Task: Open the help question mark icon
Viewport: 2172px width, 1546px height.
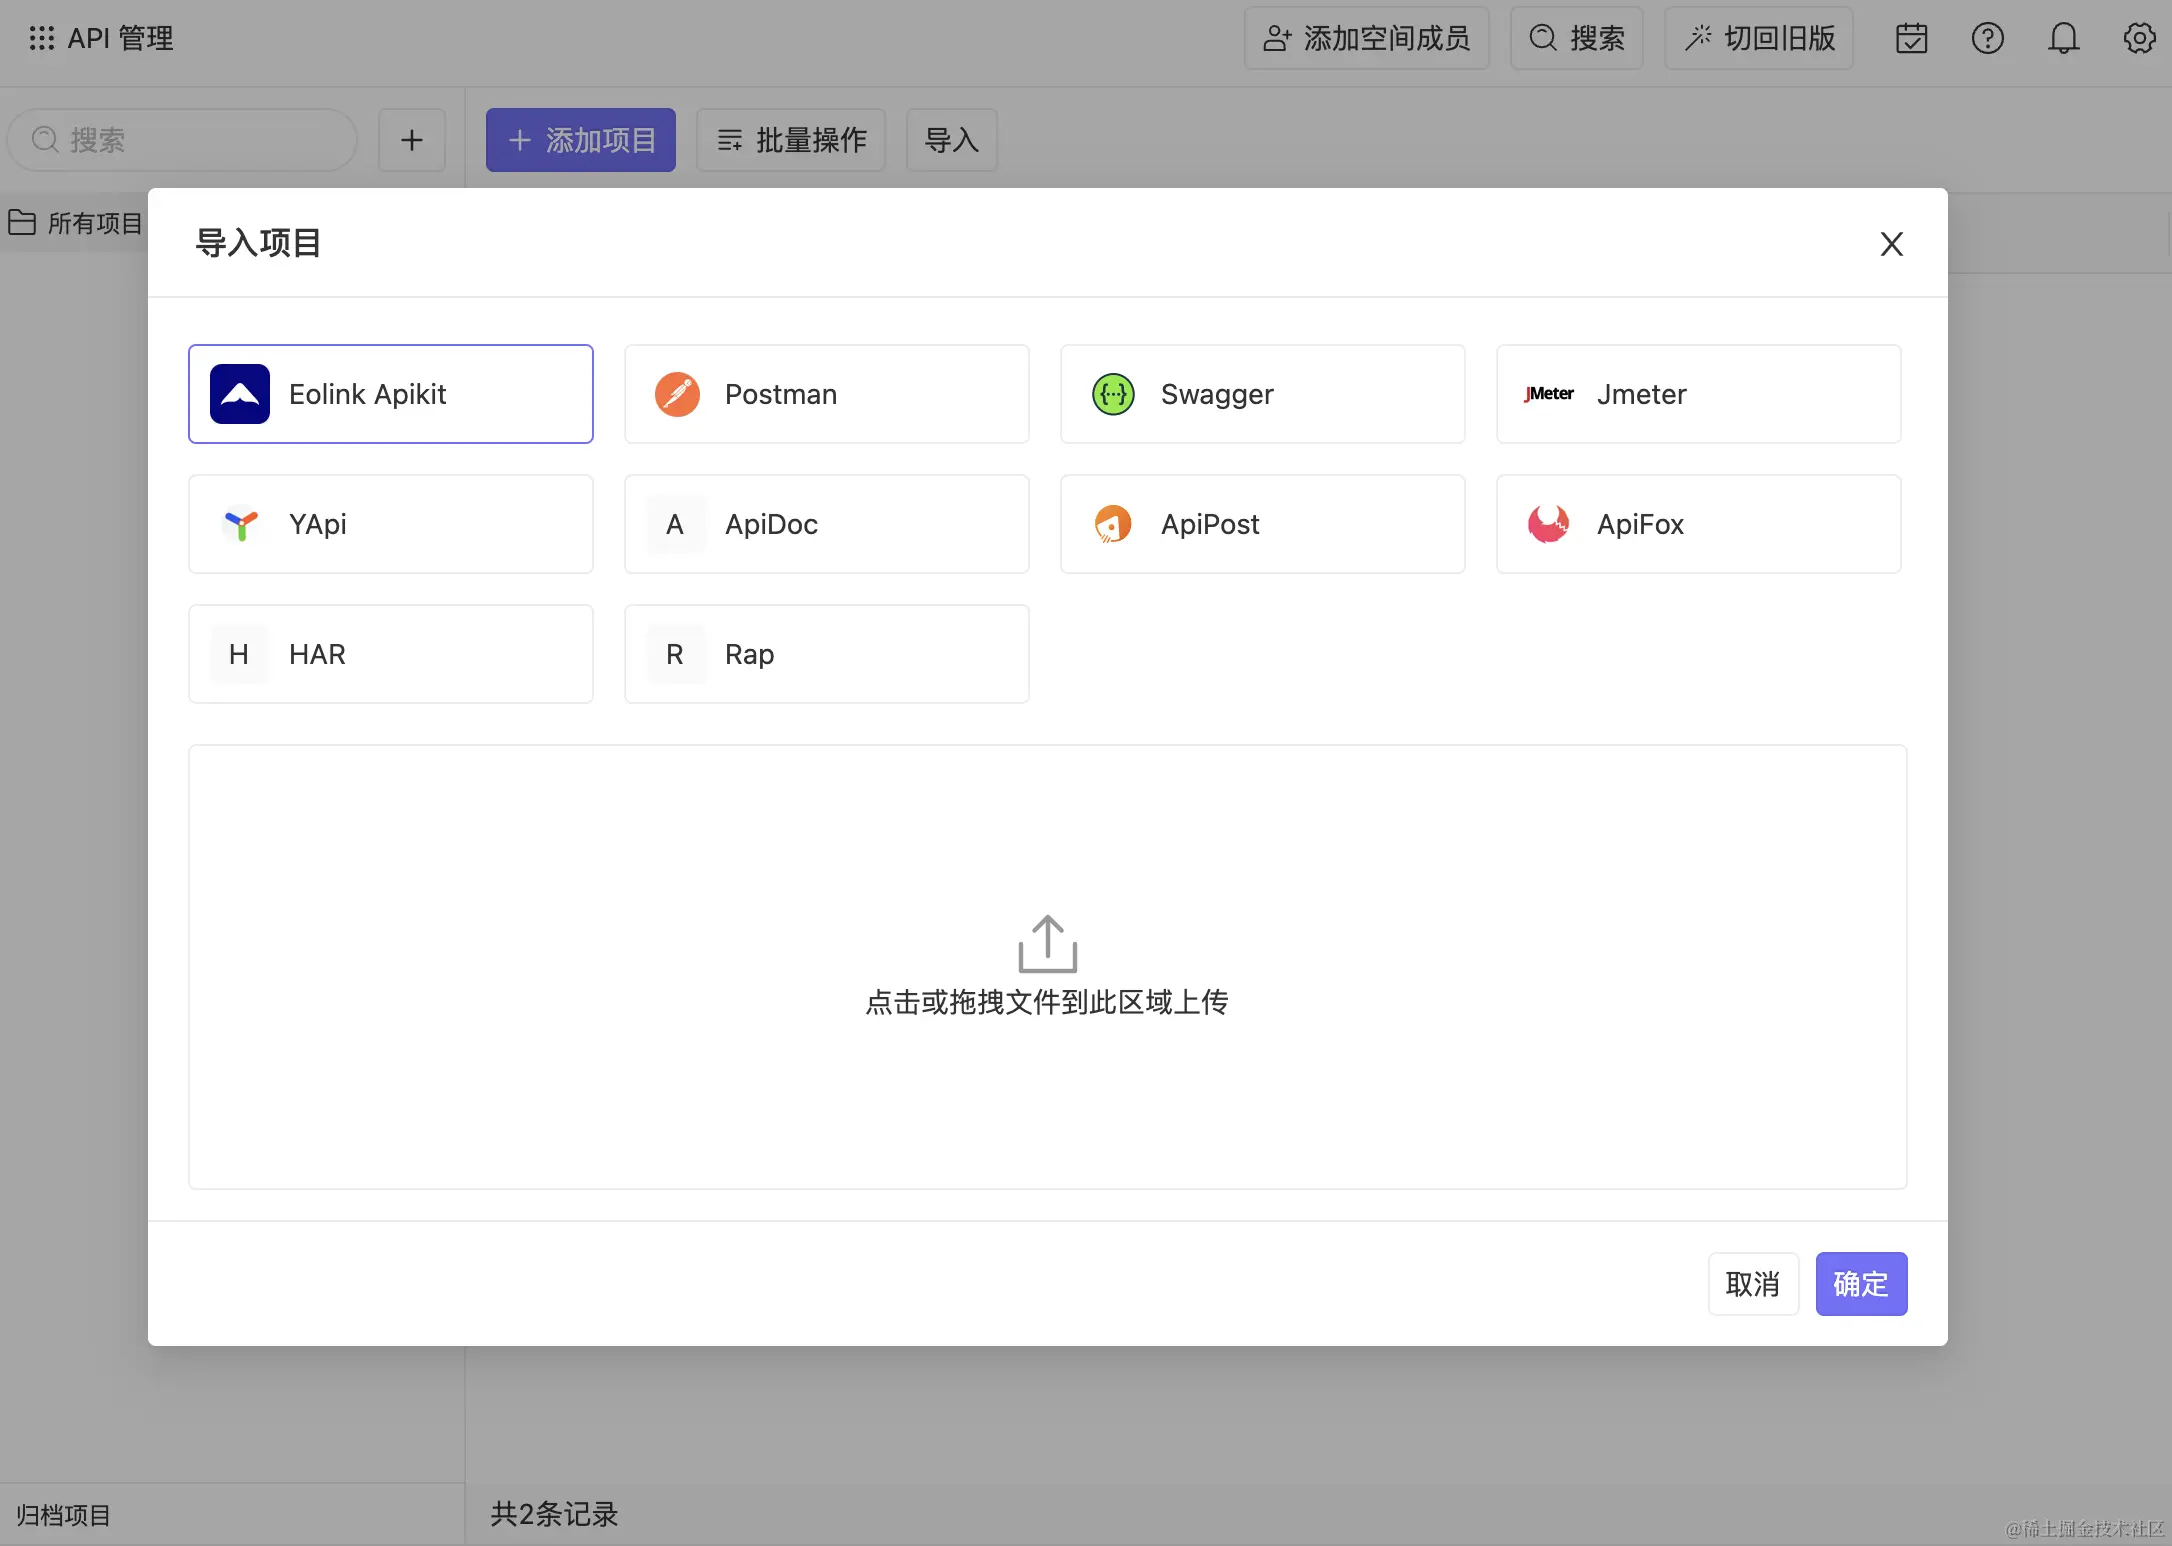Action: tap(1987, 39)
